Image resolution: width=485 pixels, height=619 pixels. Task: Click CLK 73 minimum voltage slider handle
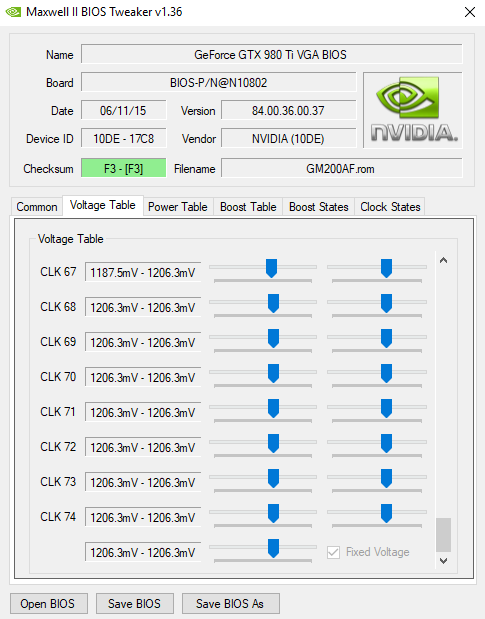click(273, 478)
